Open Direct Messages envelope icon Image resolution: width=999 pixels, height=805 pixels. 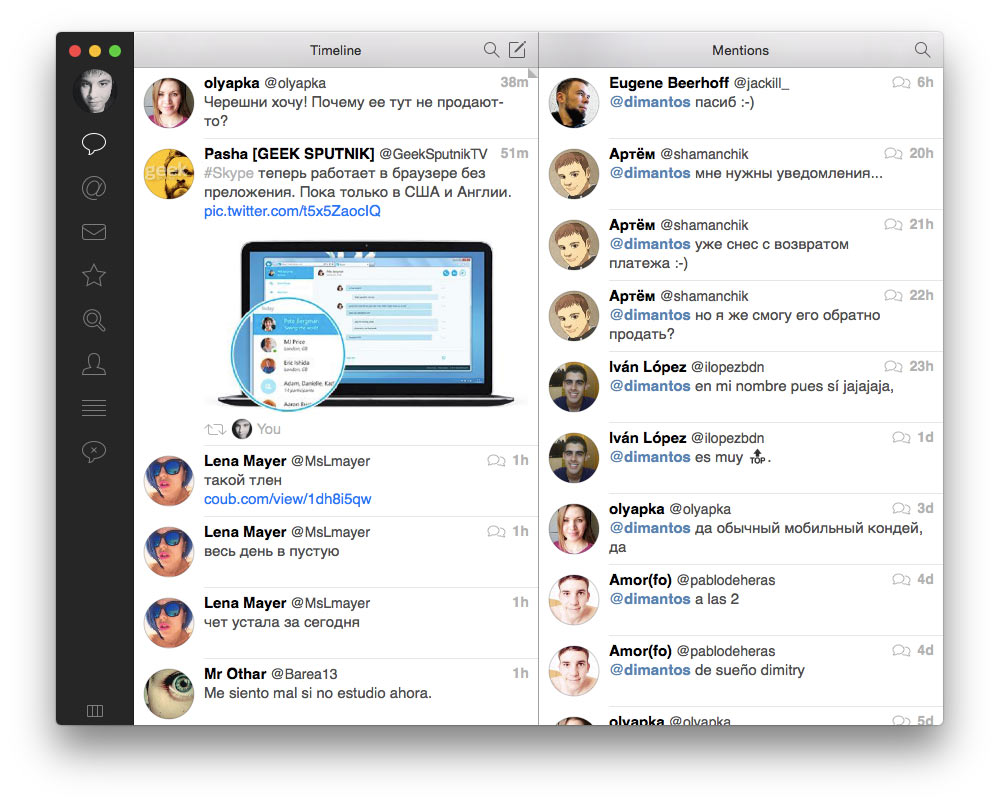coord(94,232)
